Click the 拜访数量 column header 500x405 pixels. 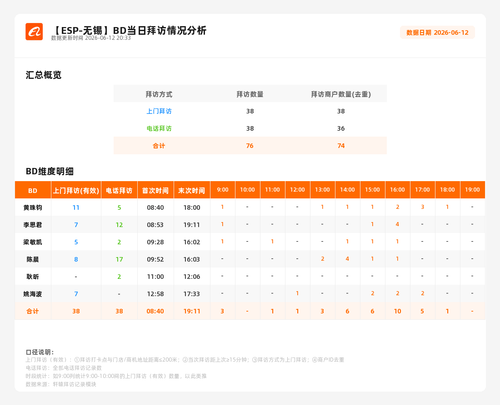tap(250, 94)
